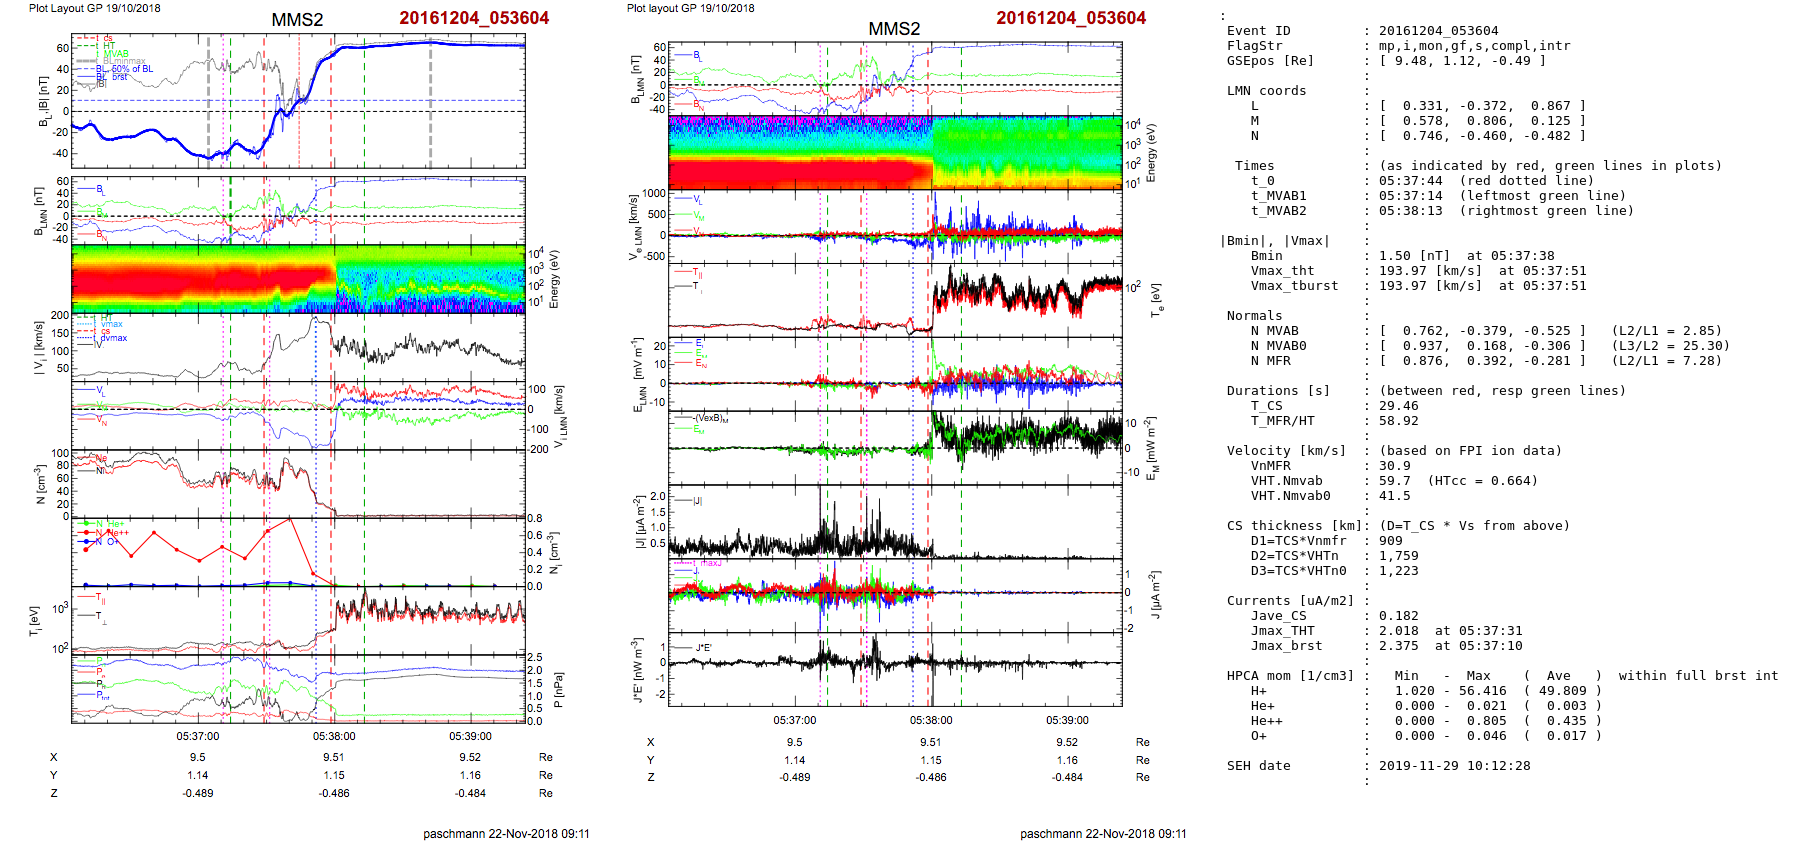Click the top BL, |B| panel of the left plot
Screen dimensions: 1804x841
point(298,103)
